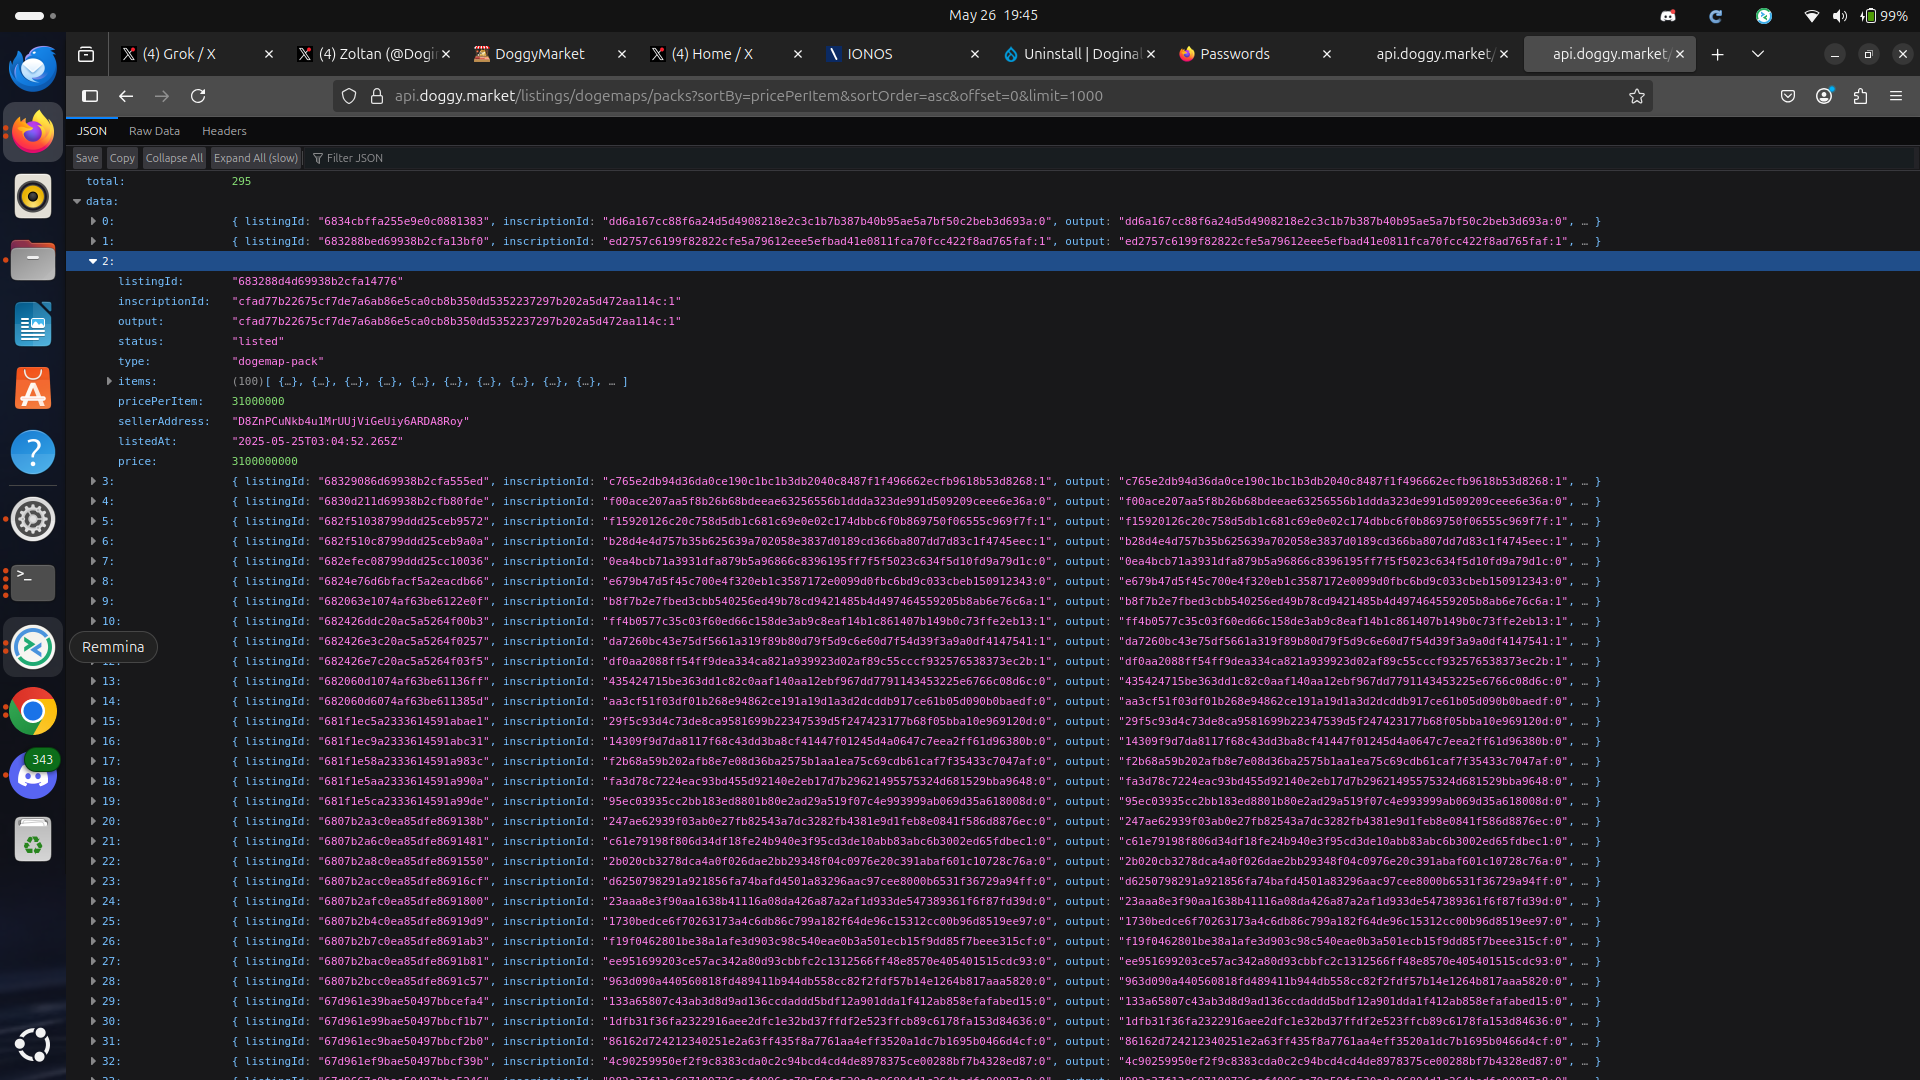Expand the items array row
Screen dimensions: 1920x1080
coord(110,381)
